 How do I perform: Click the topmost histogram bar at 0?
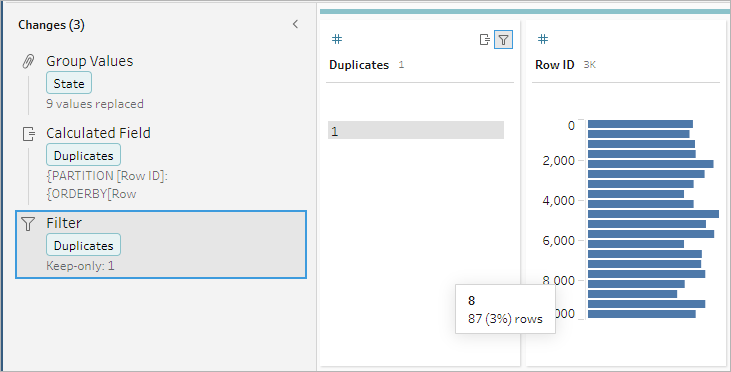click(640, 124)
